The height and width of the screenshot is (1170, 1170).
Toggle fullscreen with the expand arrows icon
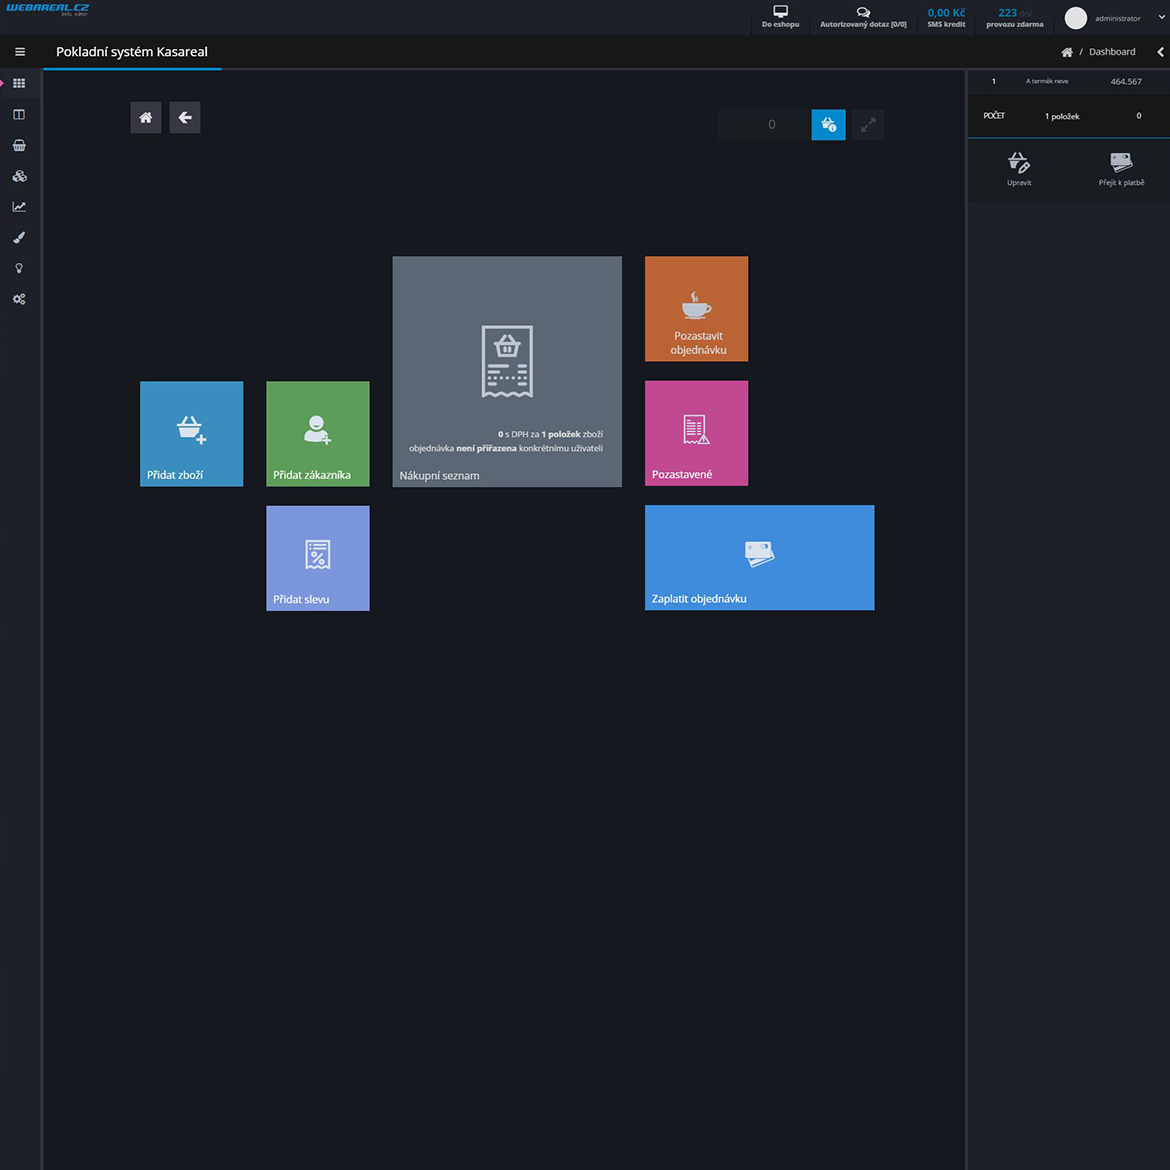tap(868, 125)
